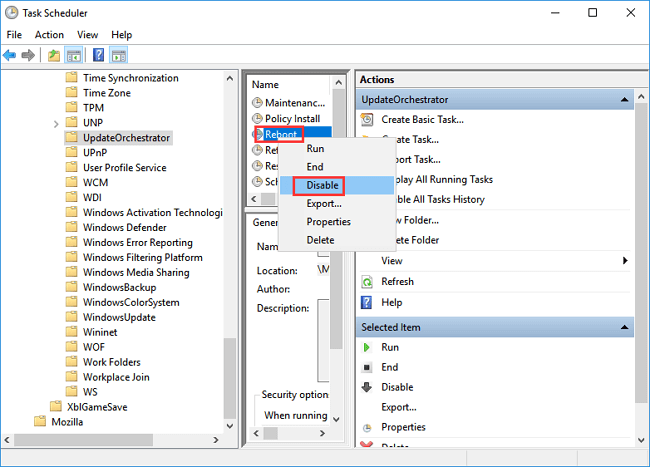Image resolution: width=650 pixels, height=467 pixels.
Task: Toggle the Show/Hide Console Tree icon
Action: click(x=74, y=55)
